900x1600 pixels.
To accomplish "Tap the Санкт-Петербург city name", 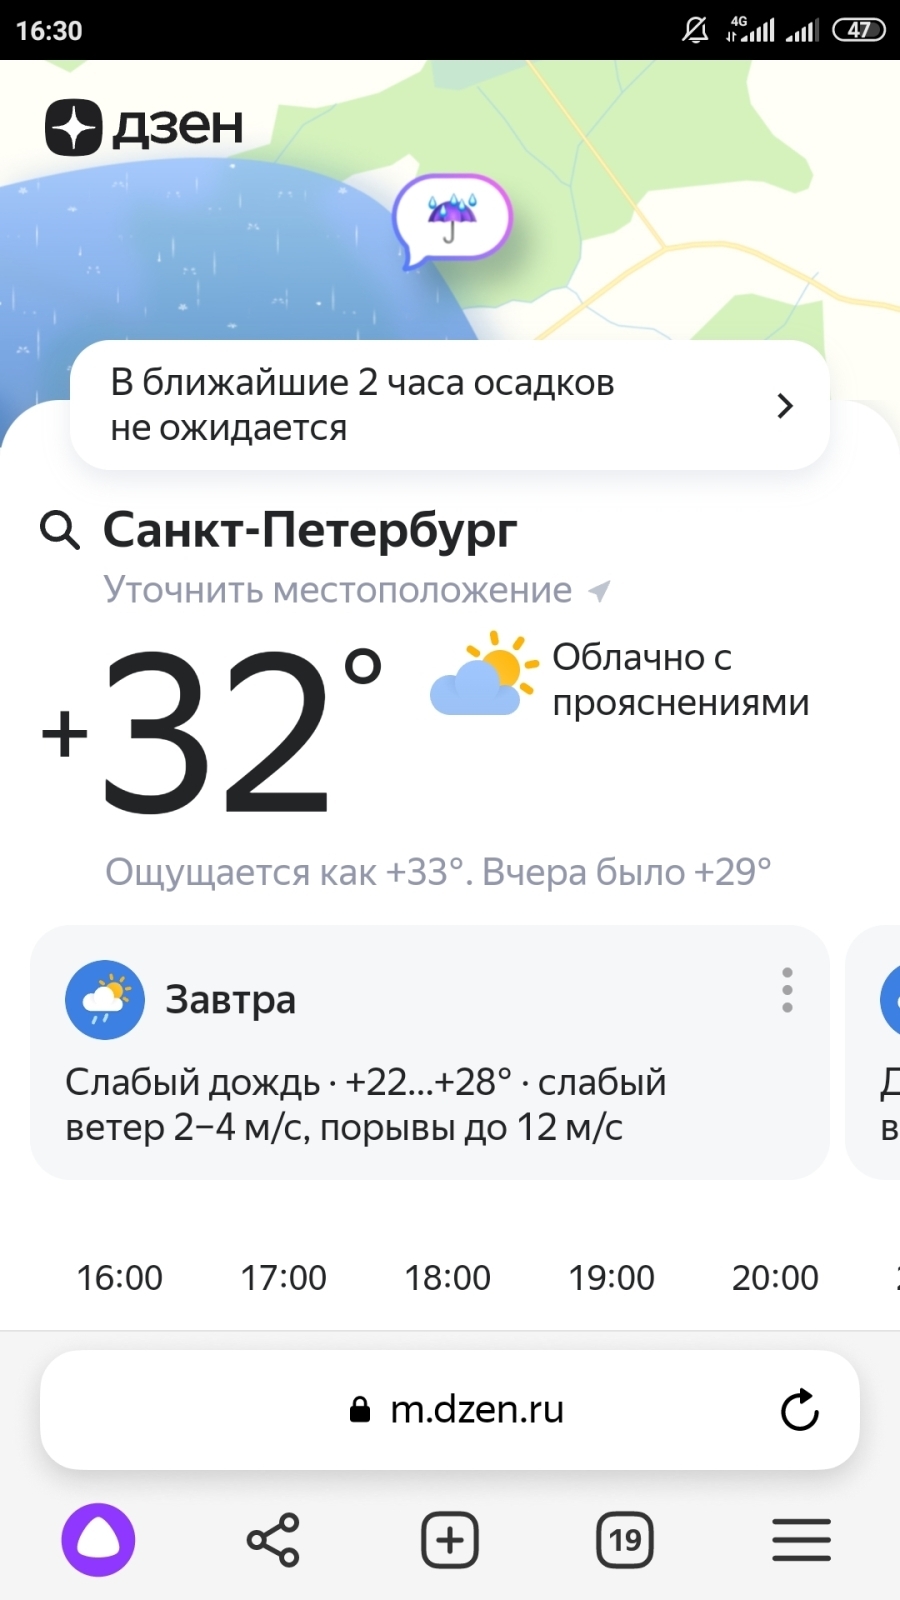I will pos(310,530).
